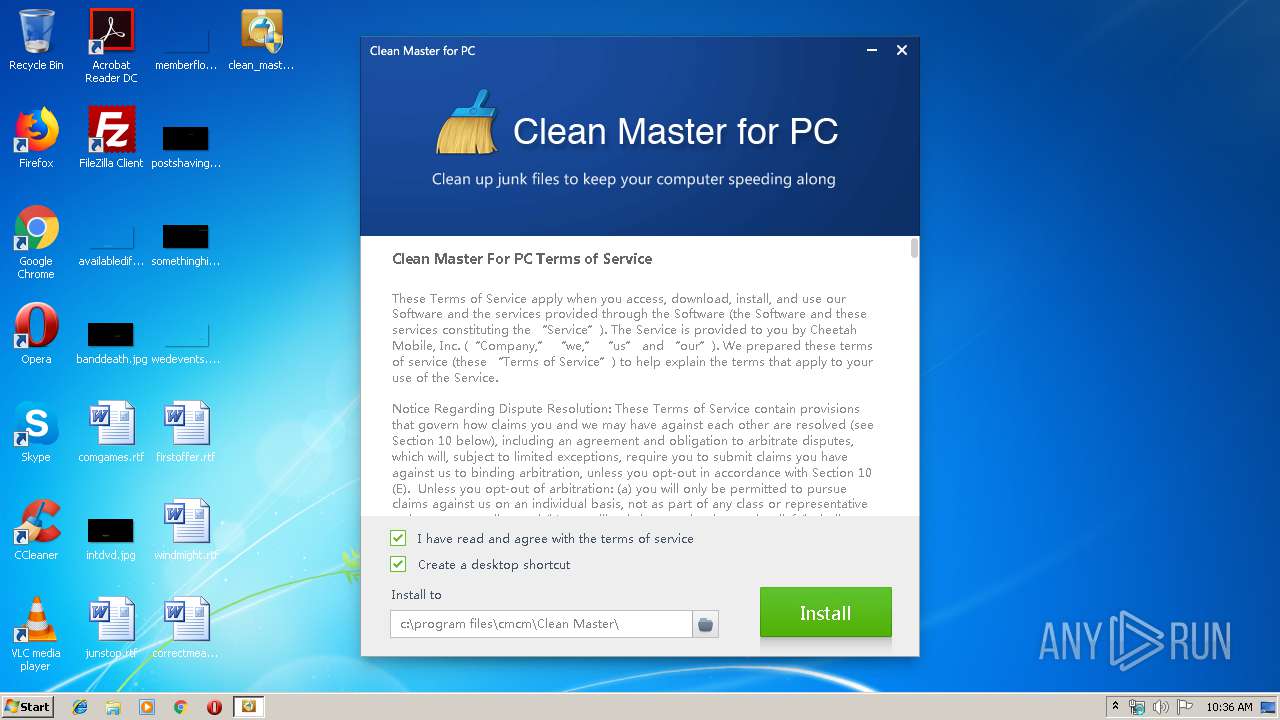This screenshot has height=720, width=1280.
Task: Open Firefox desktop shortcut
Action: (x=36, y=138)
